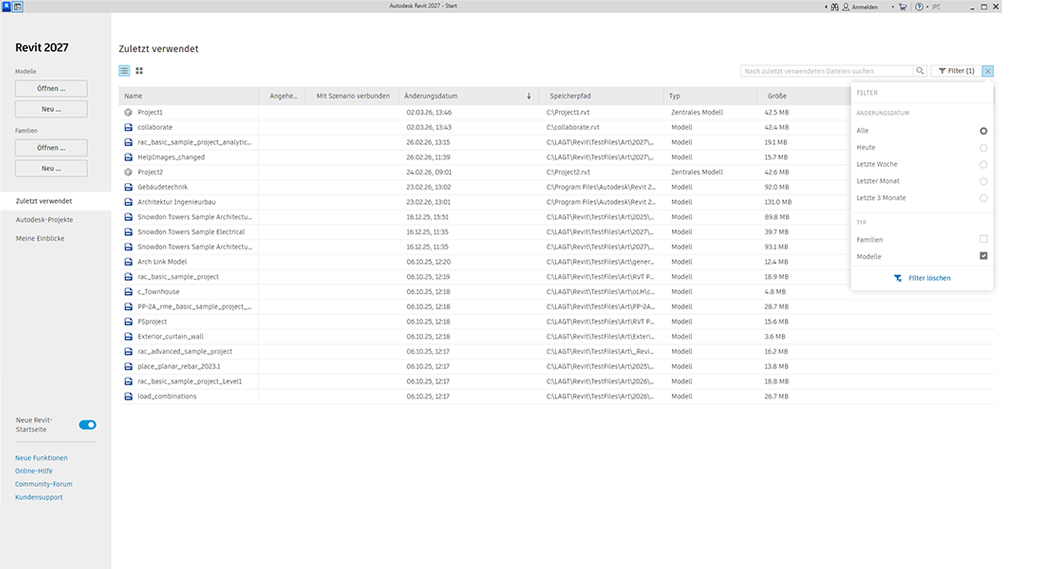Click the home view icon beside Revit logo

coord(18,7)
